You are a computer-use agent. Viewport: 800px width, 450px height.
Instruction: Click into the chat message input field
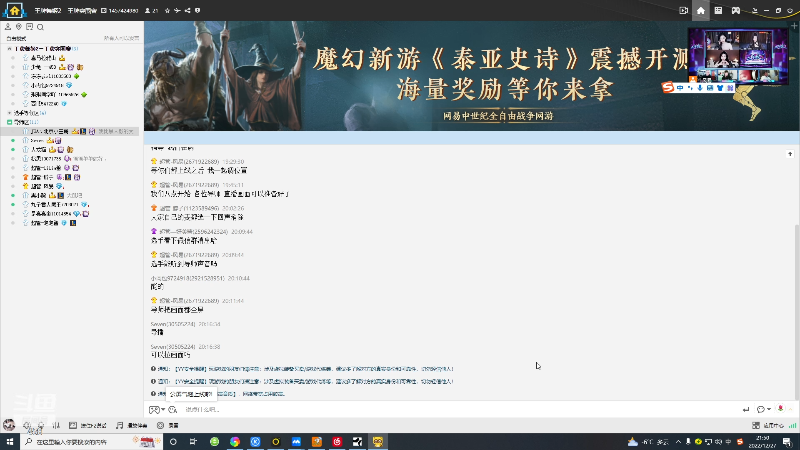[x=459, y=410]
